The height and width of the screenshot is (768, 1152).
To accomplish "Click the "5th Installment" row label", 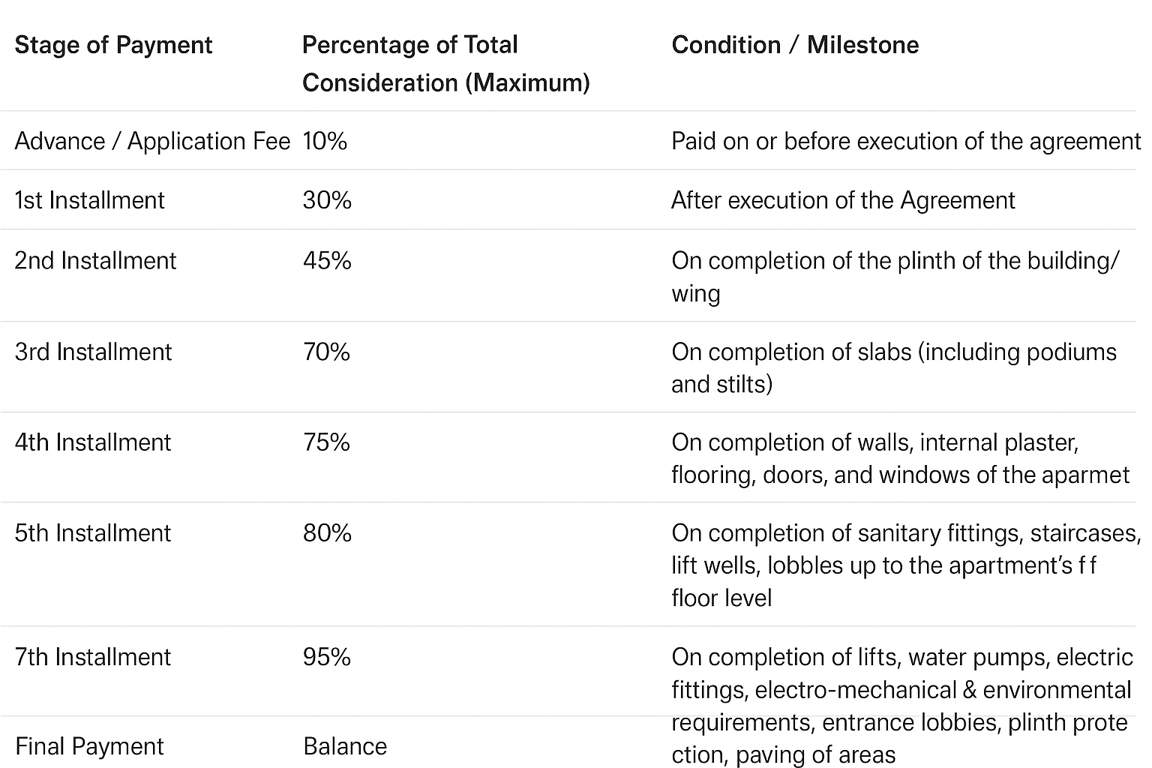I will coord(93,533).
